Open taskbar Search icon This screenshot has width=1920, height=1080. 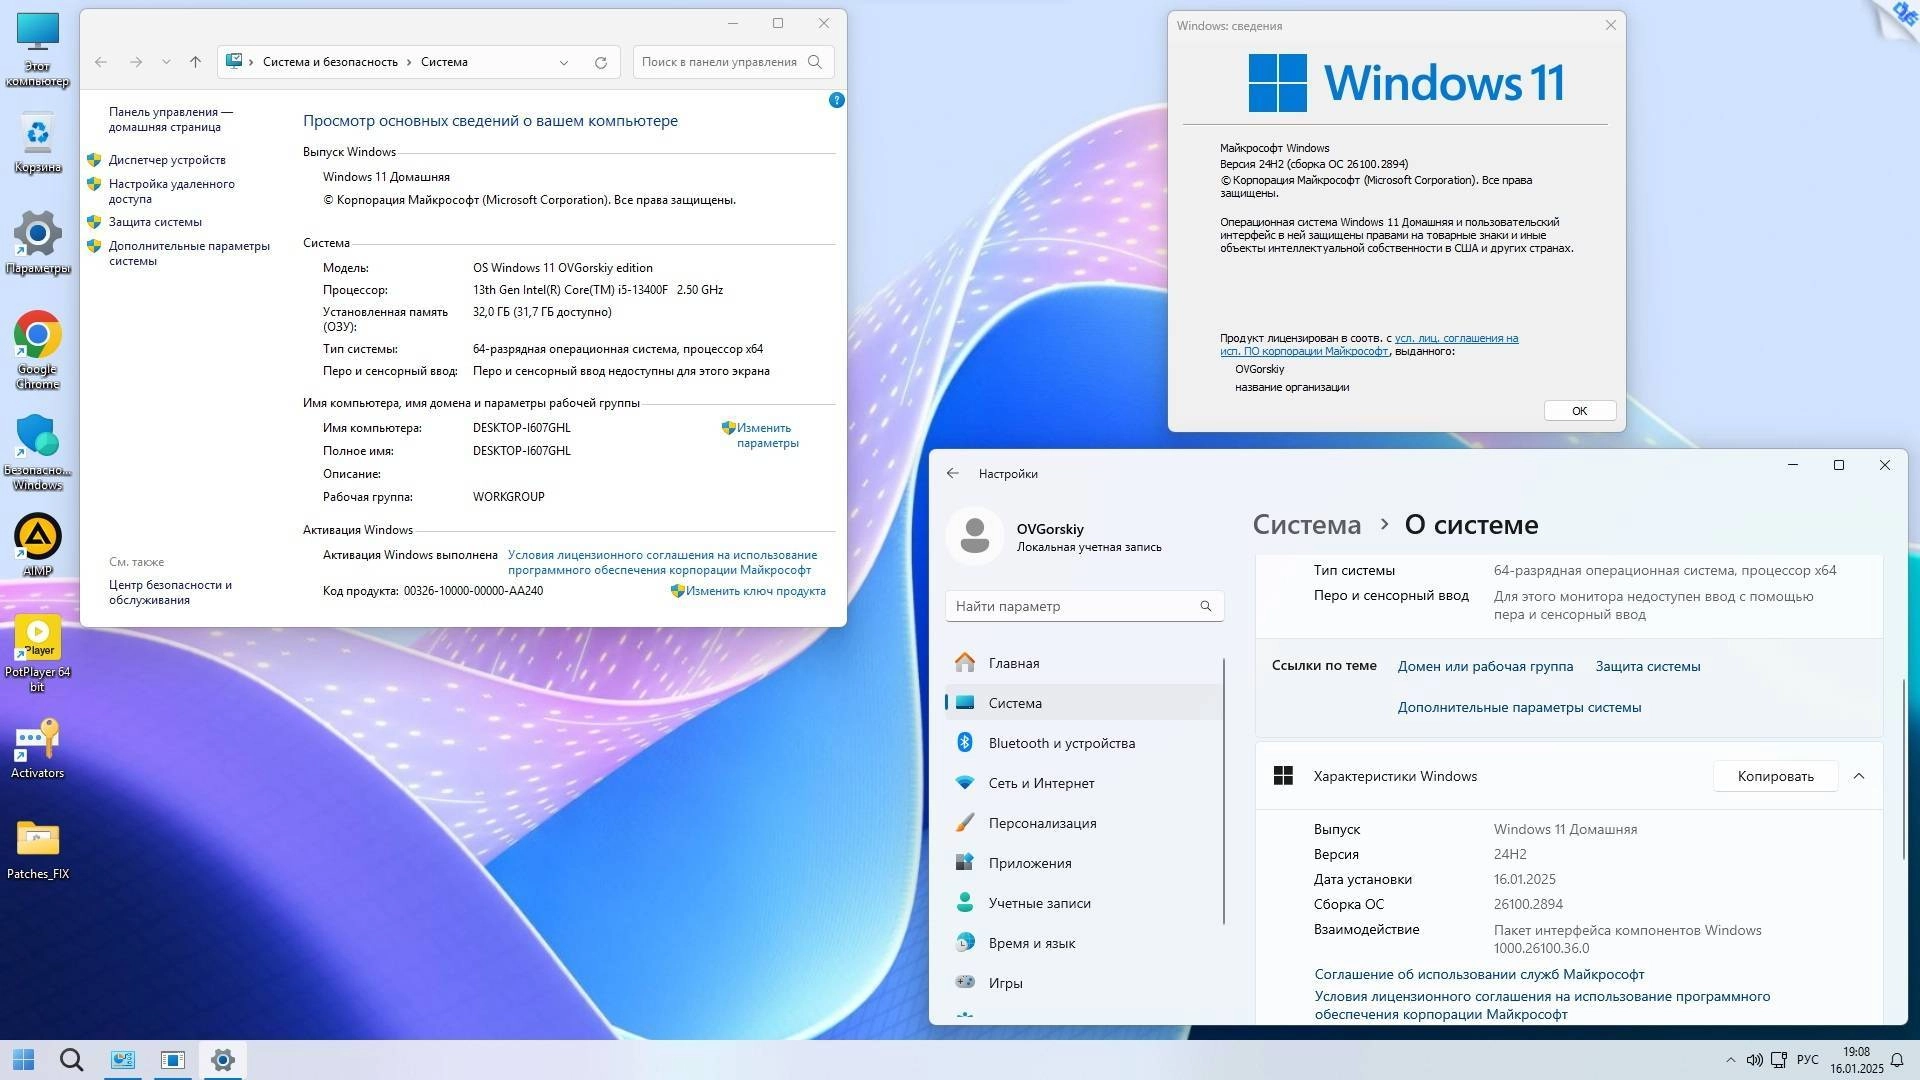pos(71,1059)
